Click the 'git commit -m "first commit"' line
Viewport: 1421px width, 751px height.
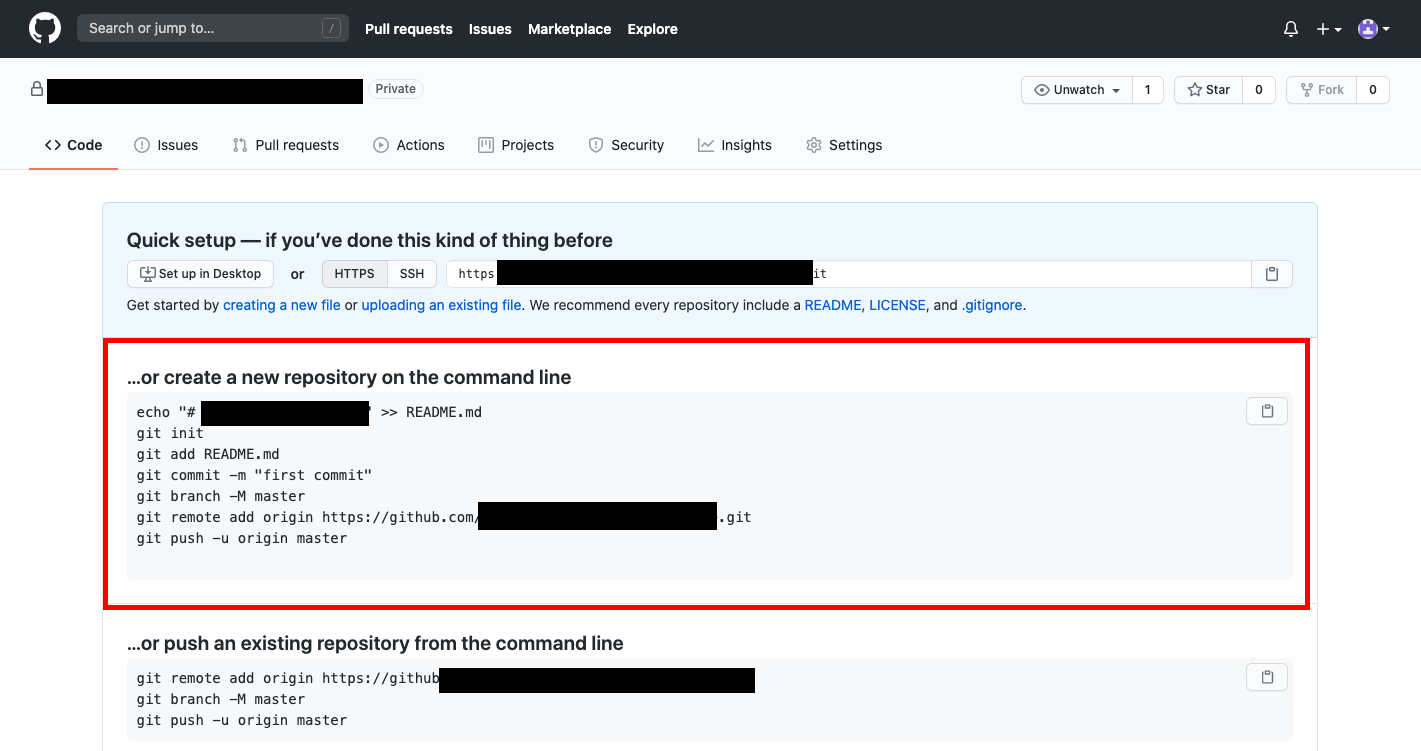pyautogui.click(x=254, y=475)
